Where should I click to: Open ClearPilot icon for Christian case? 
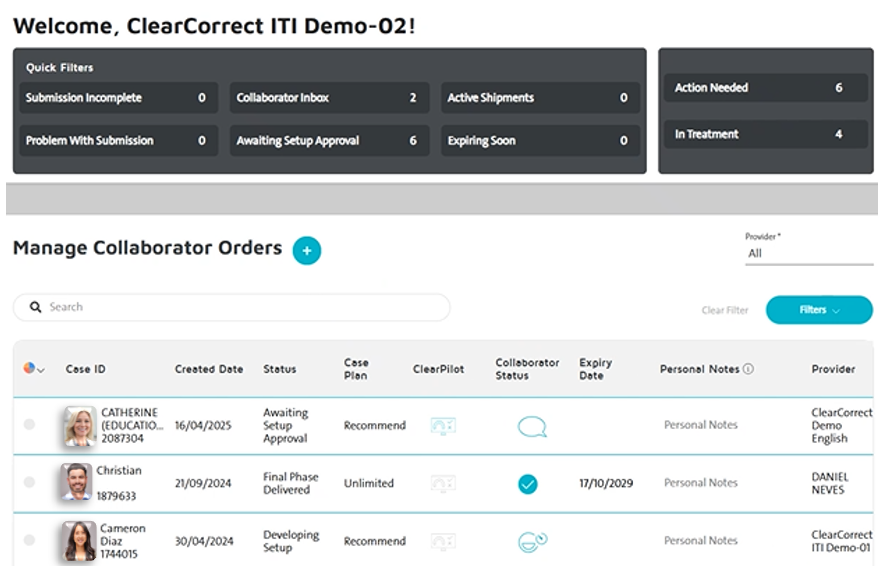(x=443, y=483)
